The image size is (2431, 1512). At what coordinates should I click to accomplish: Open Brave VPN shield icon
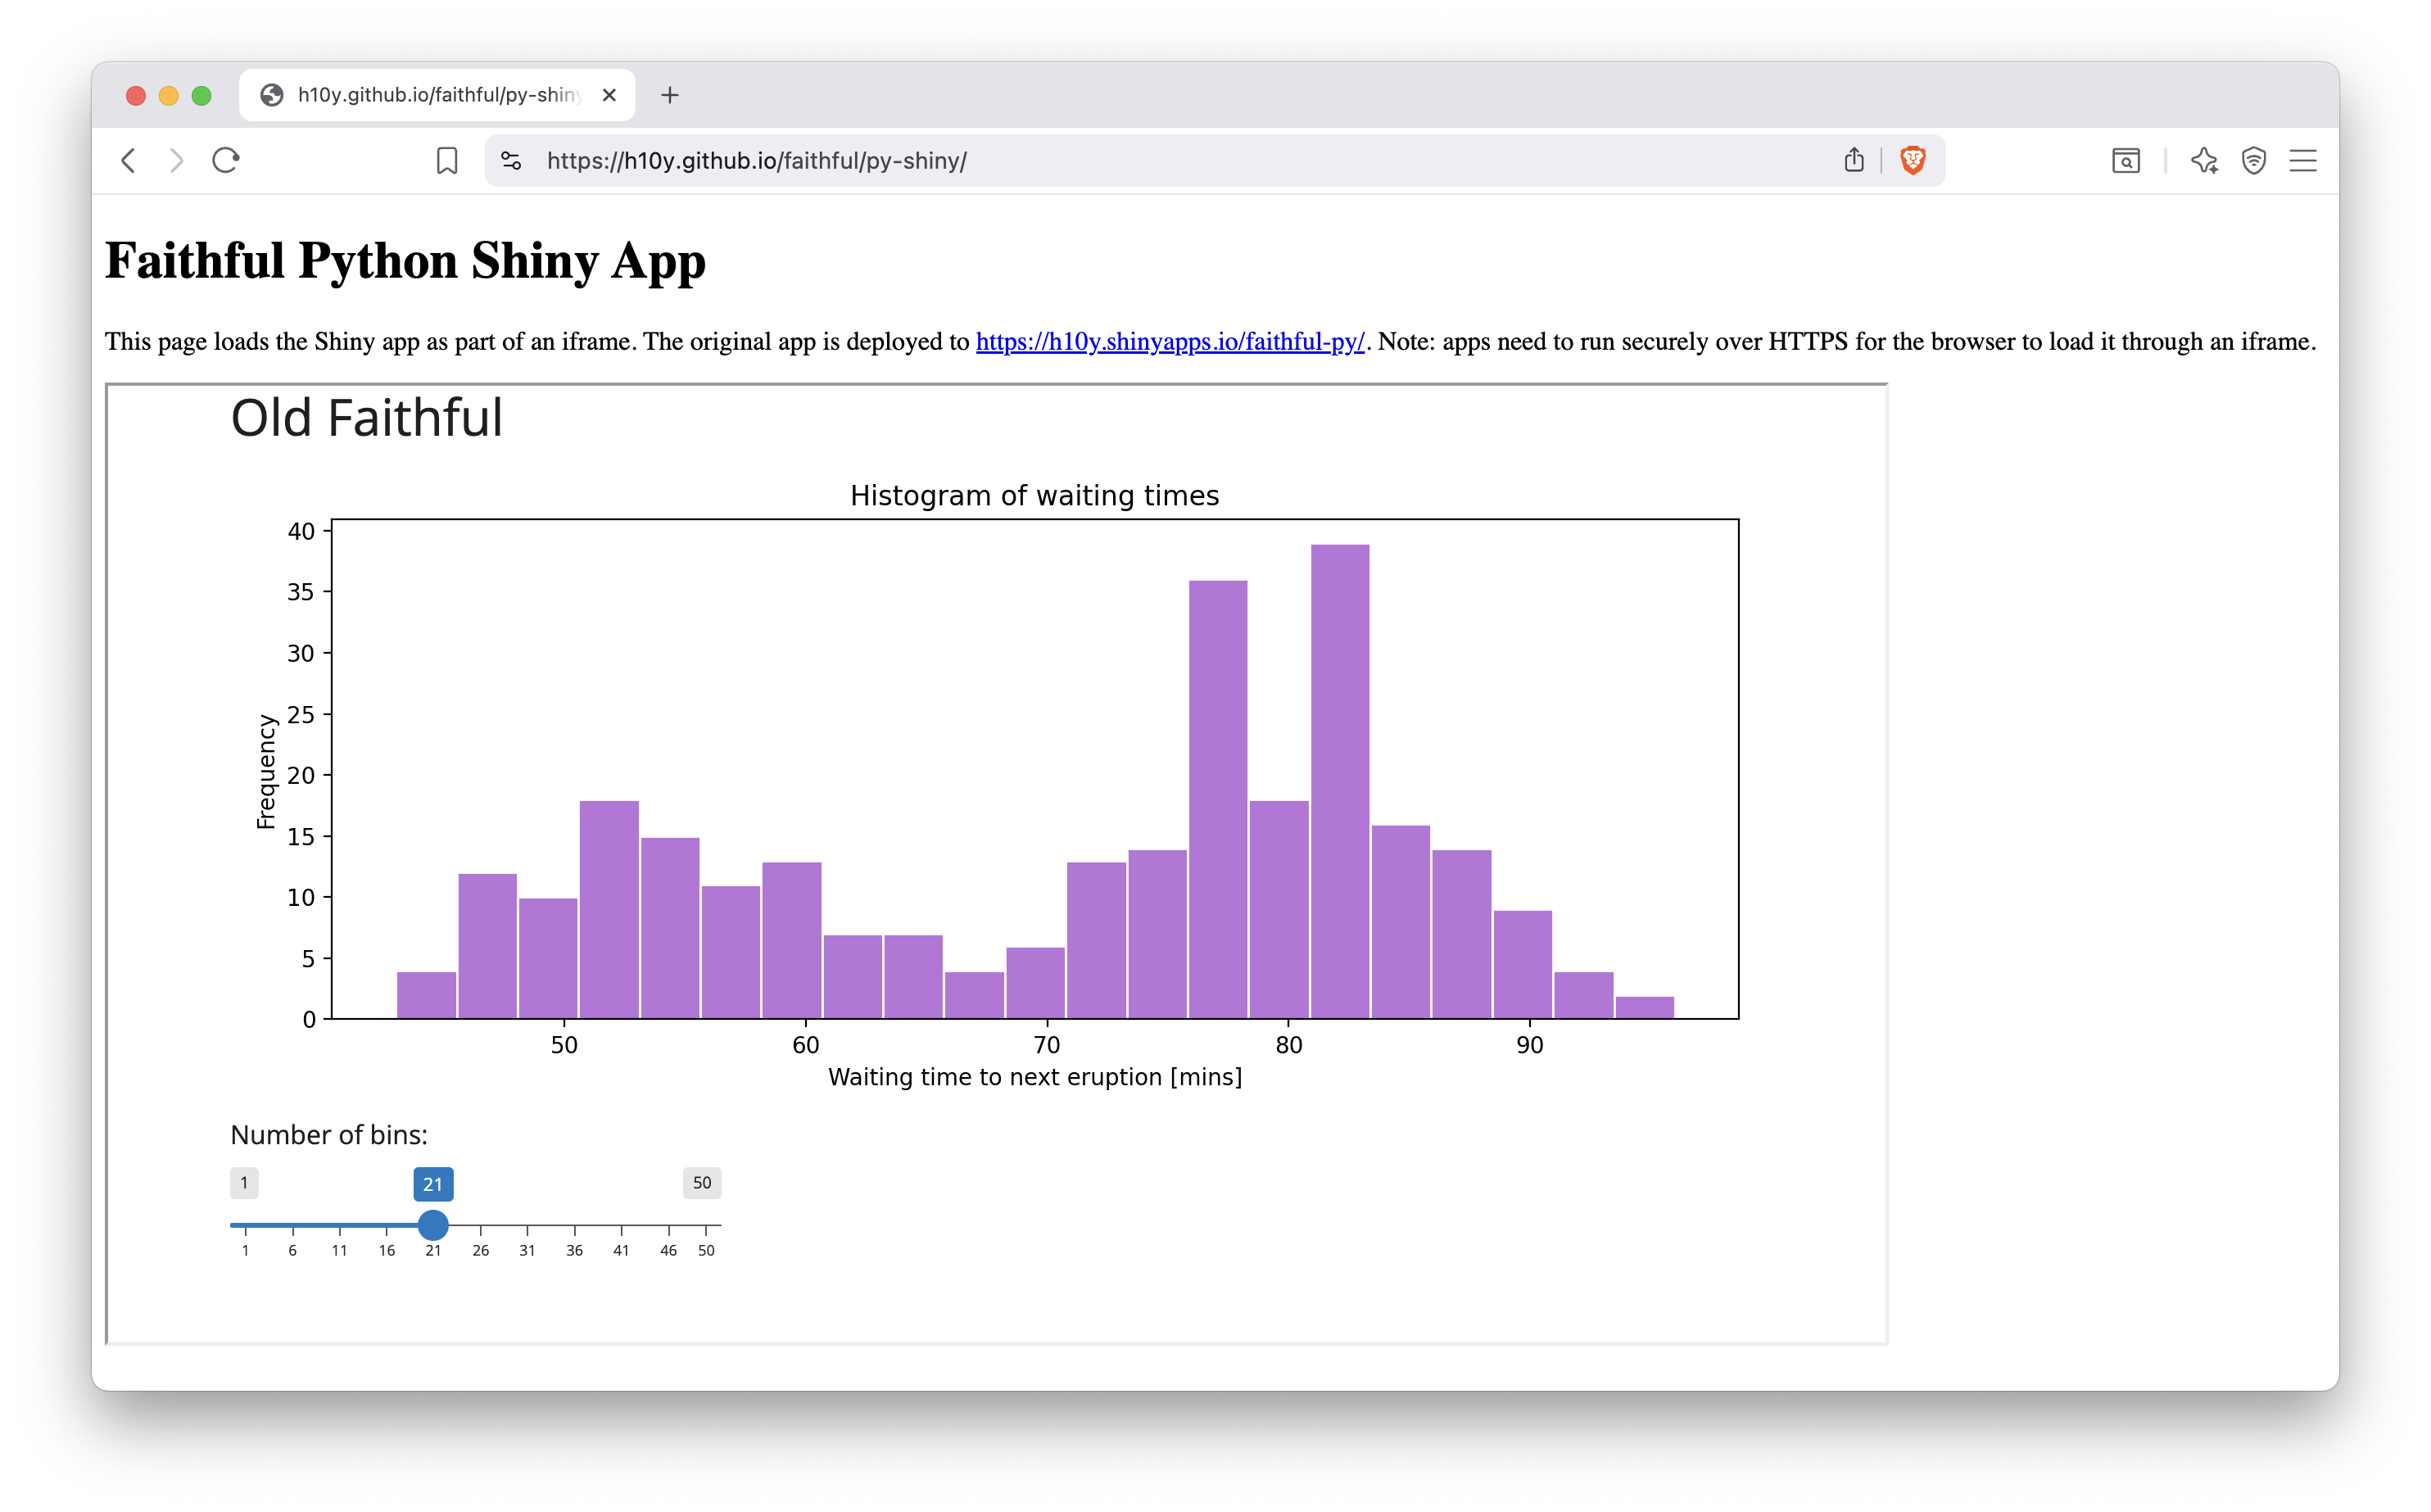[2254, 160]
